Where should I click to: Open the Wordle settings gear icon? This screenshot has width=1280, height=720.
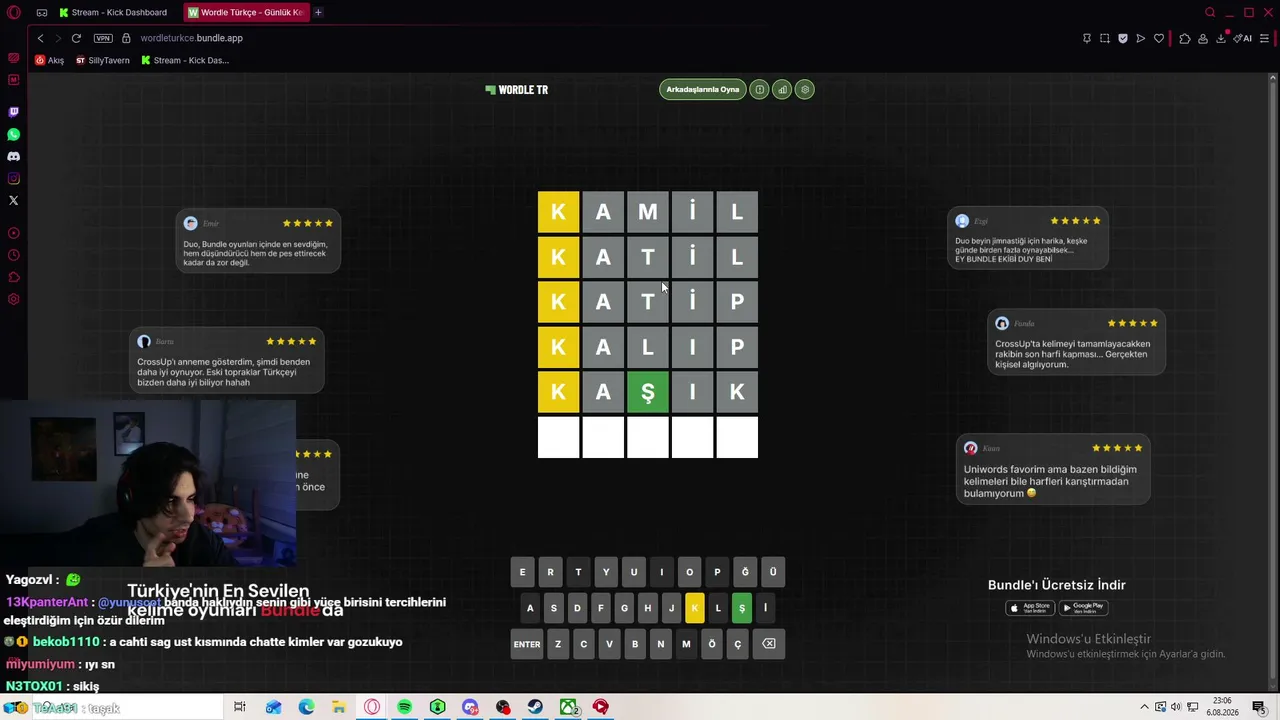click(x=805, y=90)
